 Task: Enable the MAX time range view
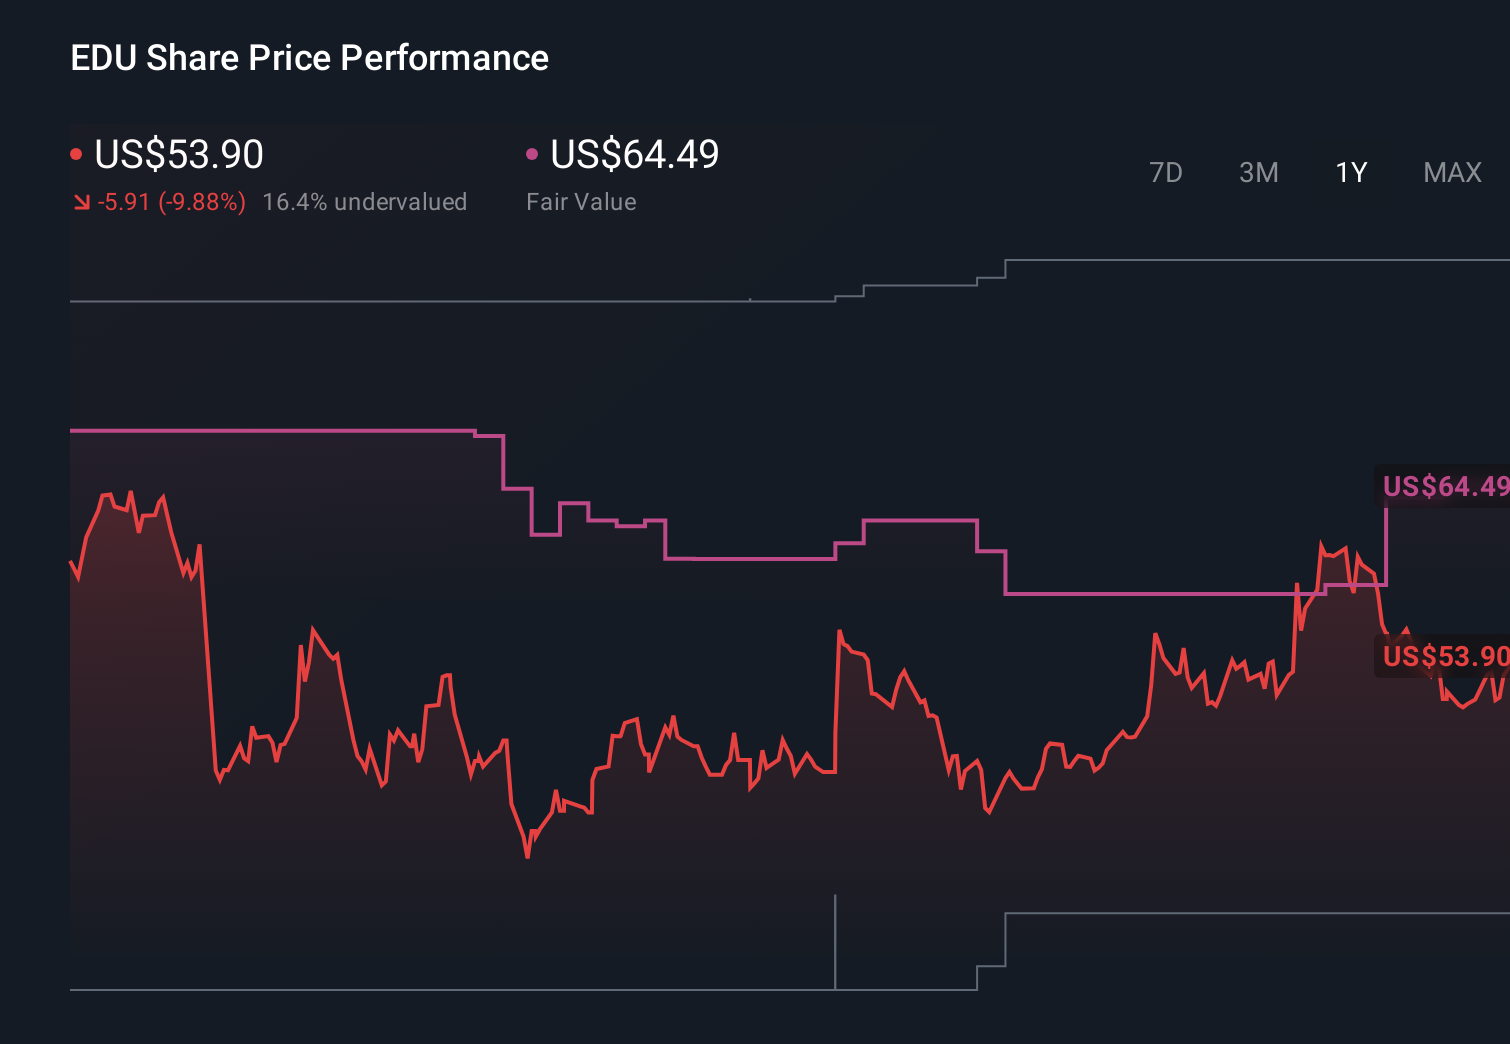[x=1451, y=172]
